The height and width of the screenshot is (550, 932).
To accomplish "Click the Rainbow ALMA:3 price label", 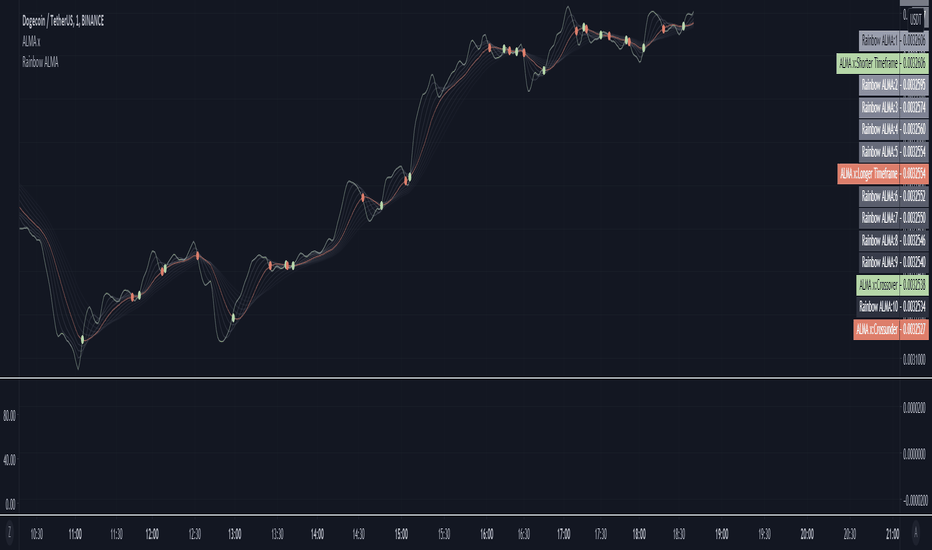I will pyautogui.click(x=893, y=108).
